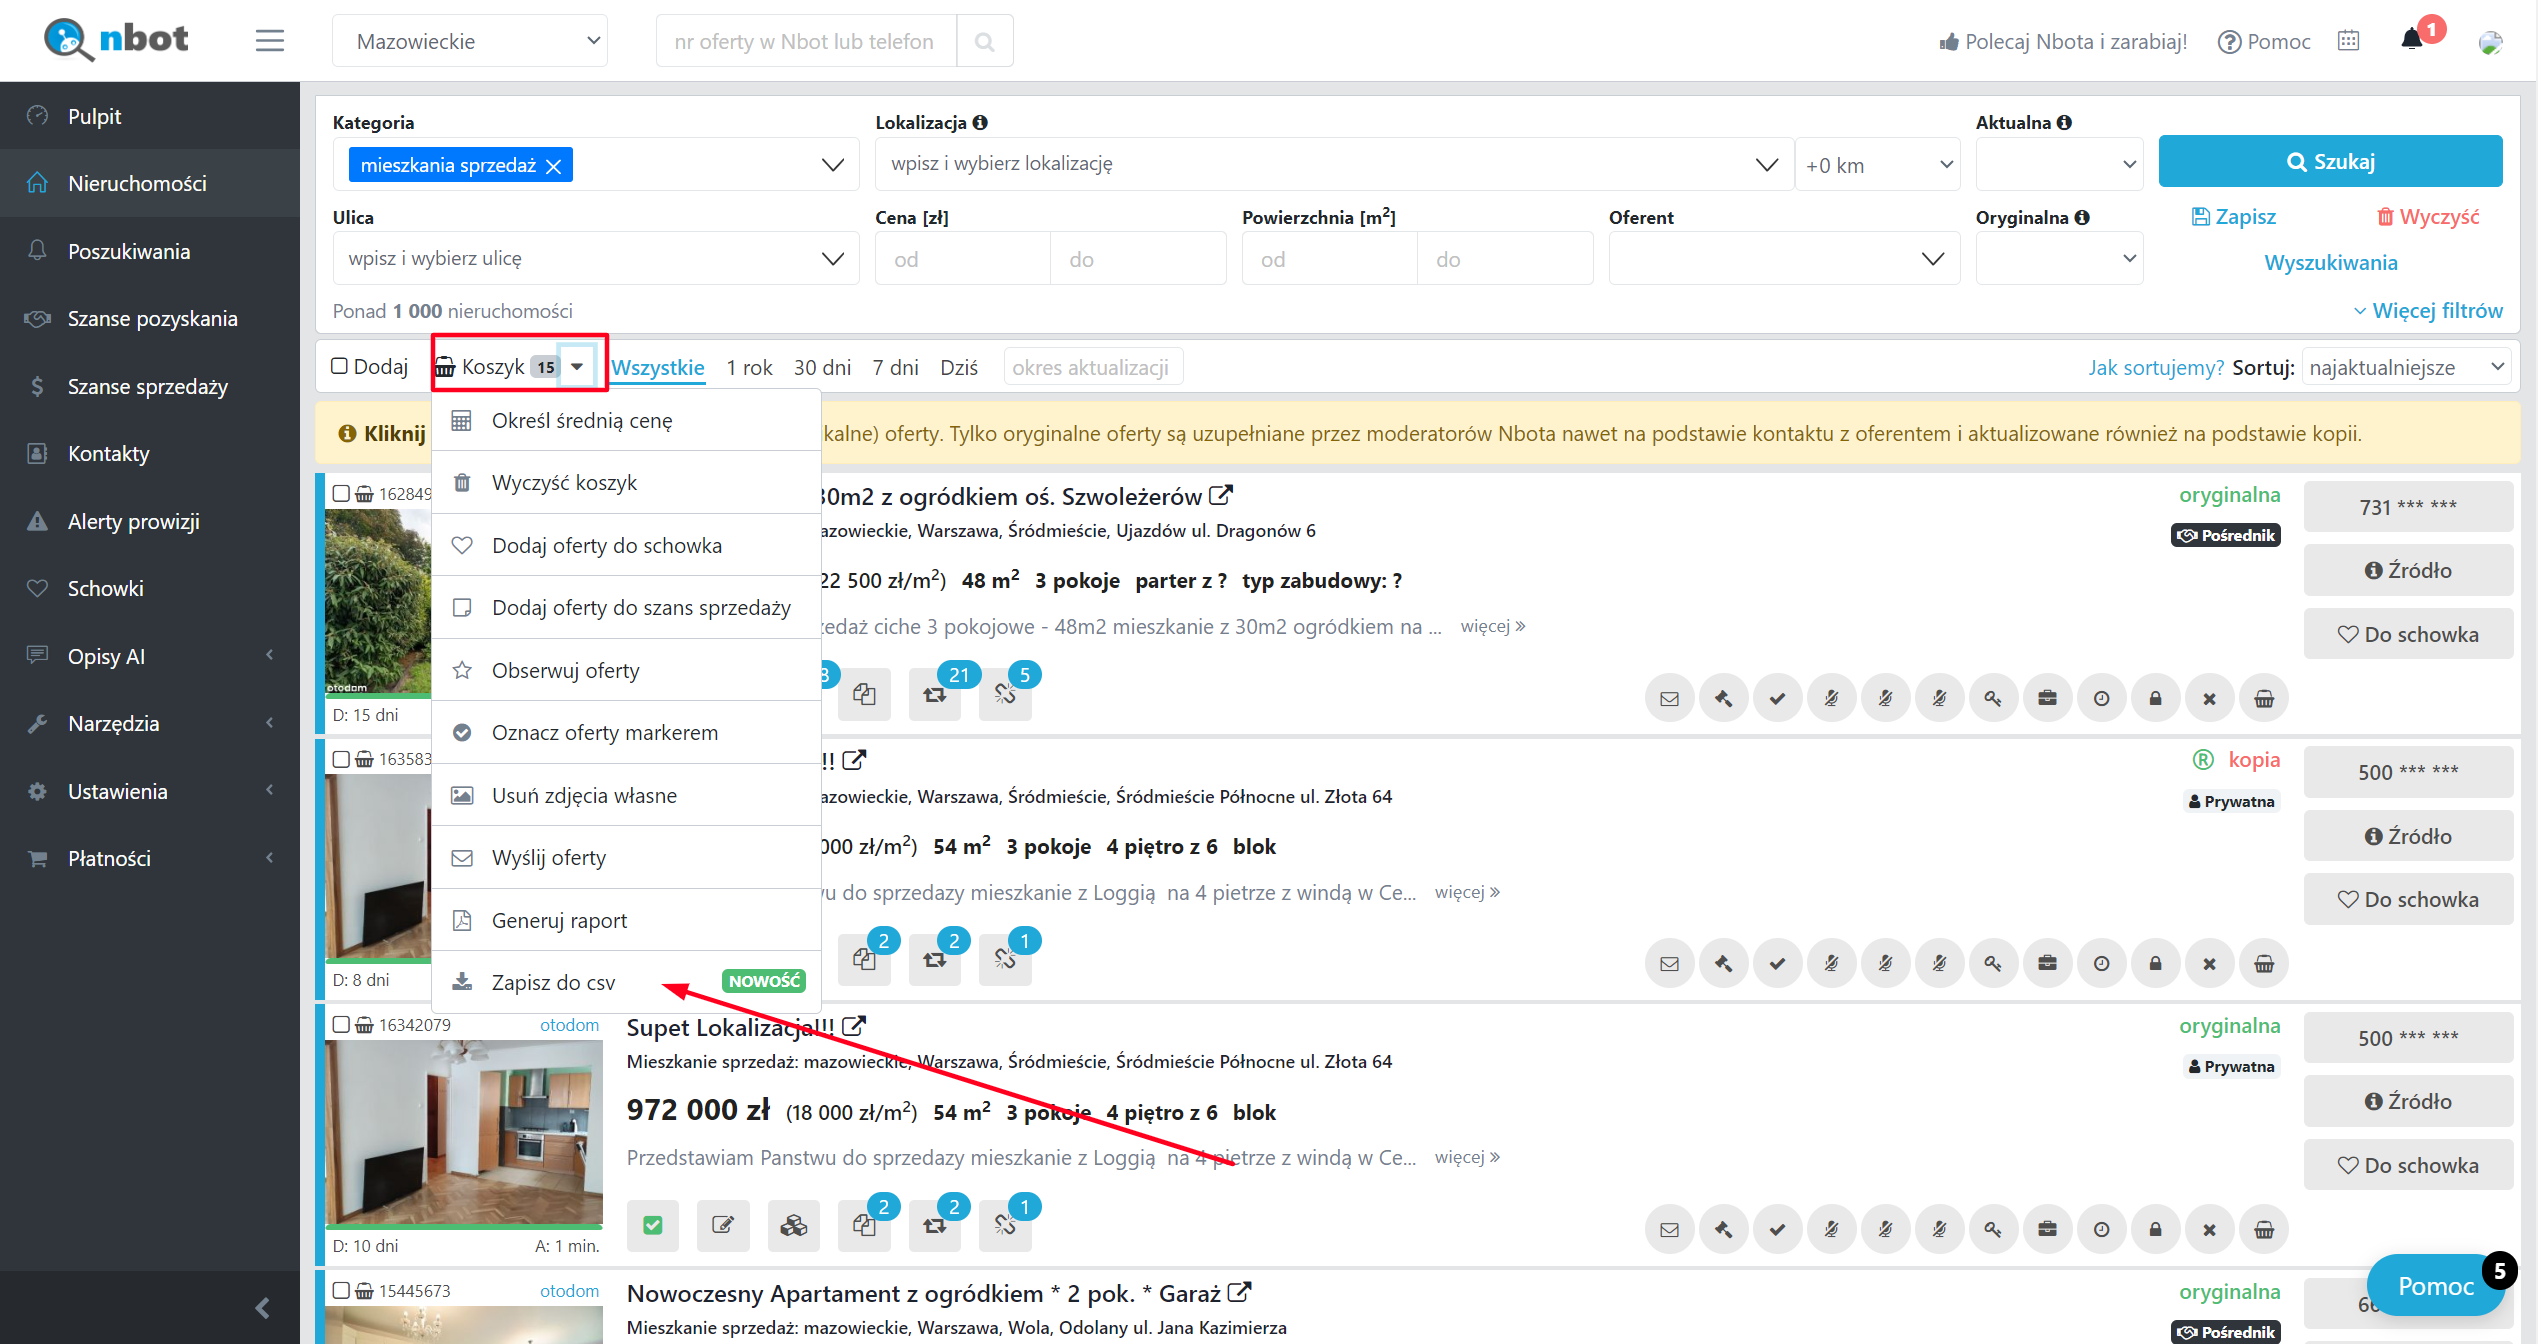
Task: Select Określ średnią cenę menu item
Action: click(x=626, y=421)
